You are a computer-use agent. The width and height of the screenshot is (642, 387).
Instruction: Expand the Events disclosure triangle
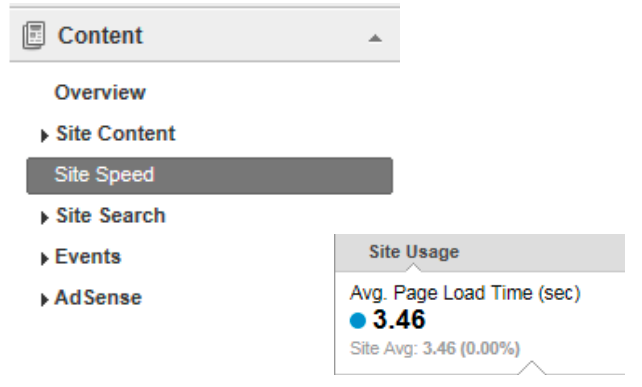click(45, 259)
